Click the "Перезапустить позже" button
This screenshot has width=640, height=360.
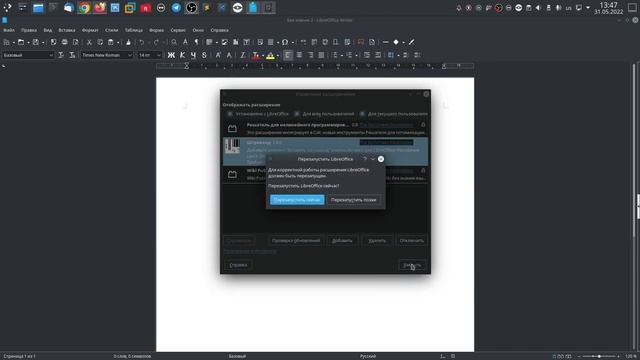tap(353, 200)
